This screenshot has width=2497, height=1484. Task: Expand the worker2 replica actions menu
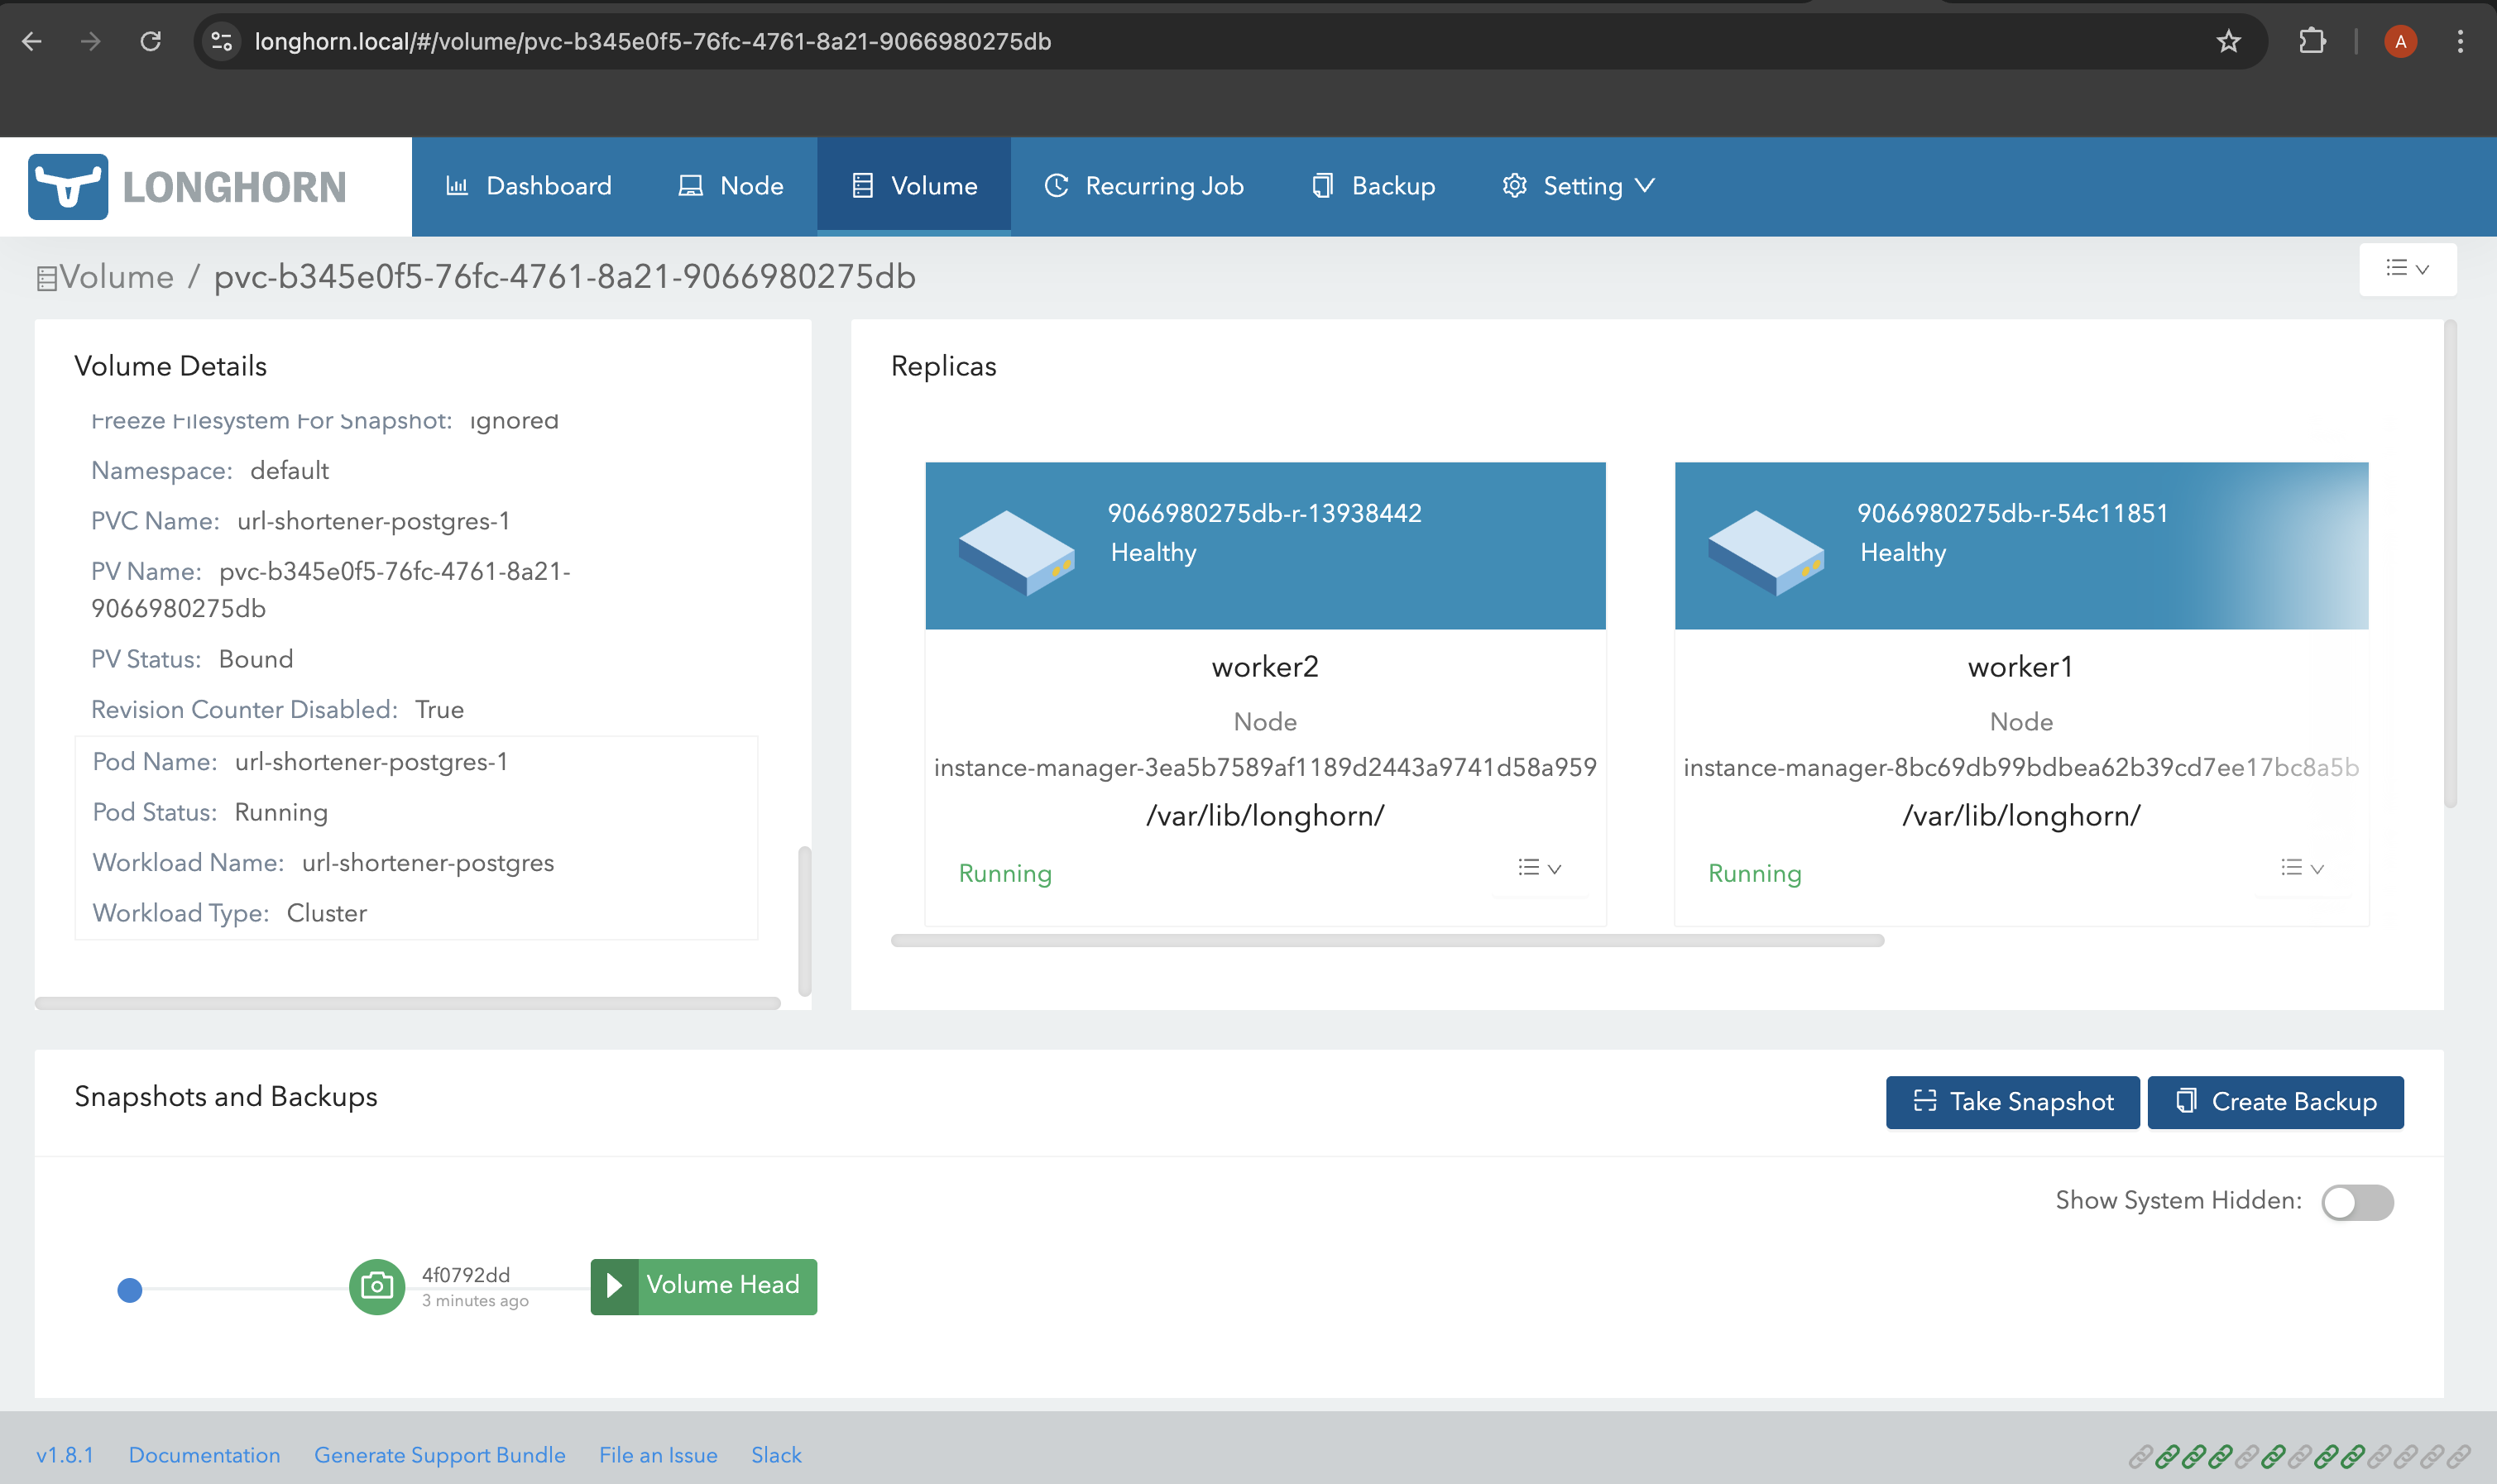tap(1537, 868)
